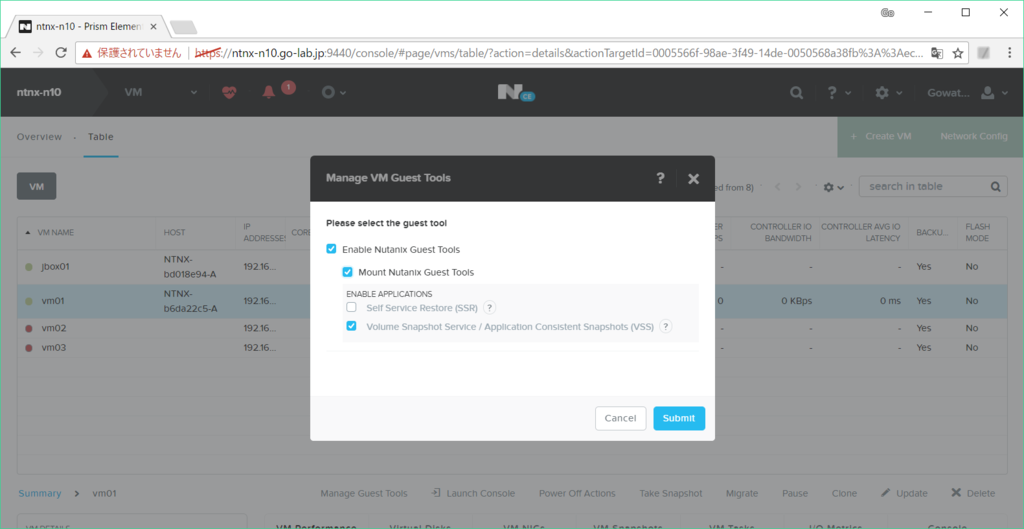Open table settings gear dropdown
1024x529 pixels.
834,187
